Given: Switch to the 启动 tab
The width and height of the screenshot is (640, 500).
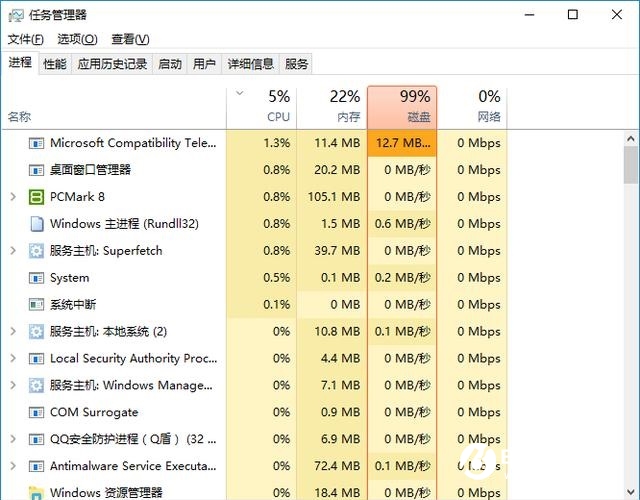Looking at the screenshot, I should coord(170,64).
